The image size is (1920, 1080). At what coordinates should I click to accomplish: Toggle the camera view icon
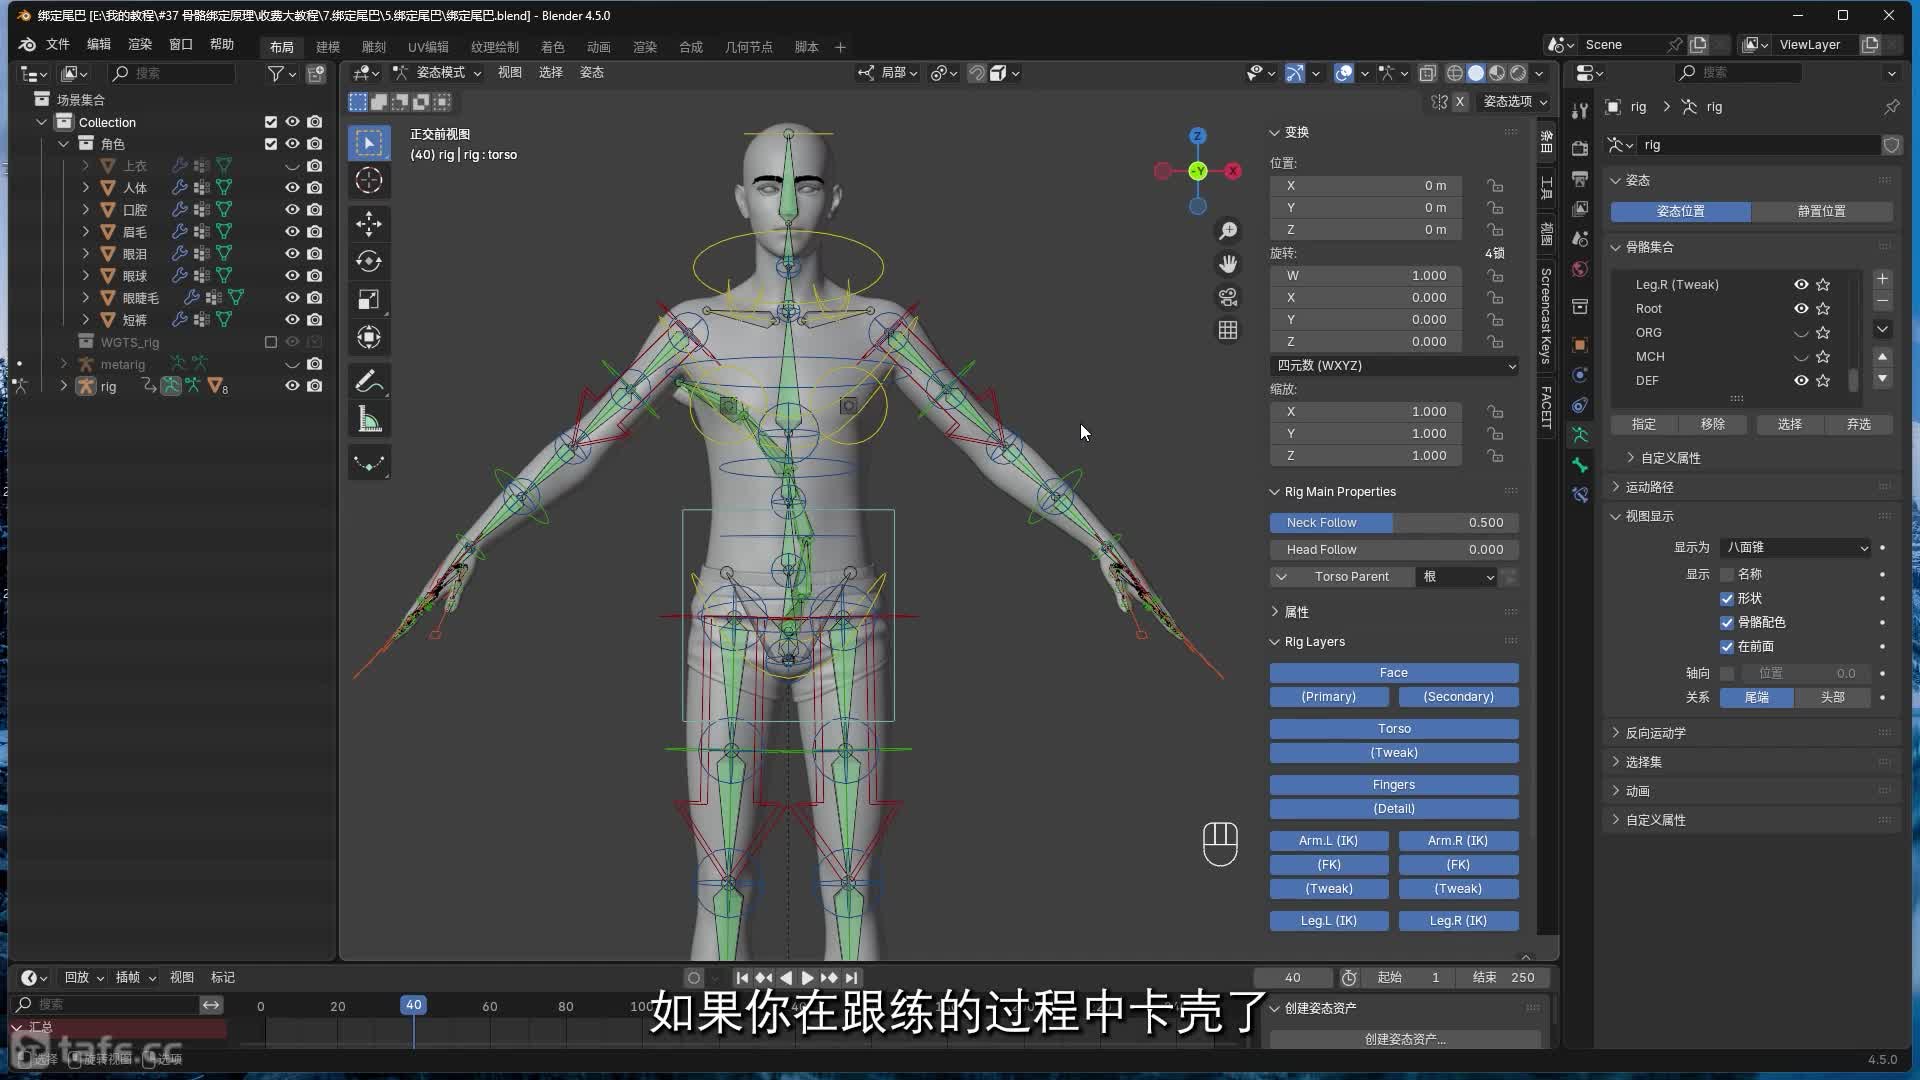1228,297
